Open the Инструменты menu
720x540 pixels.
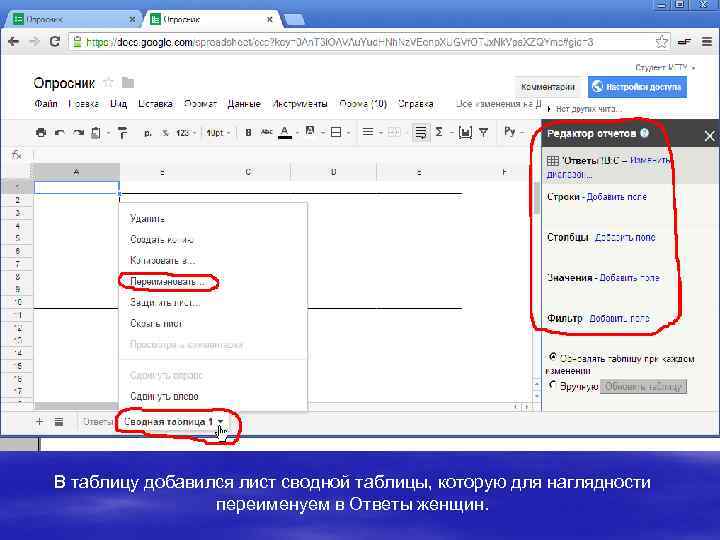[300, 104]
